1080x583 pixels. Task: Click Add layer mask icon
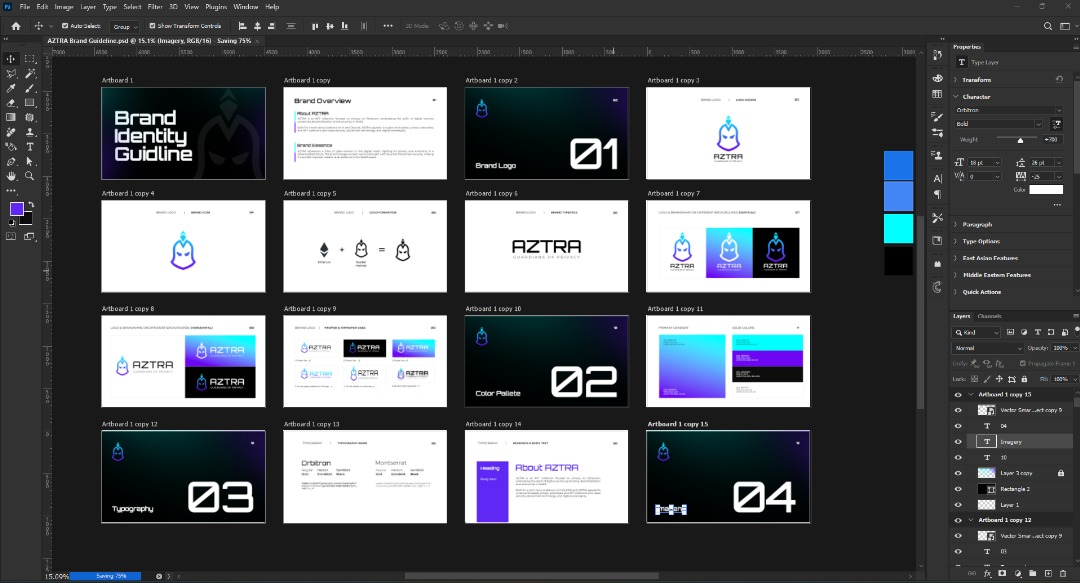click(x=1002, y=573)
